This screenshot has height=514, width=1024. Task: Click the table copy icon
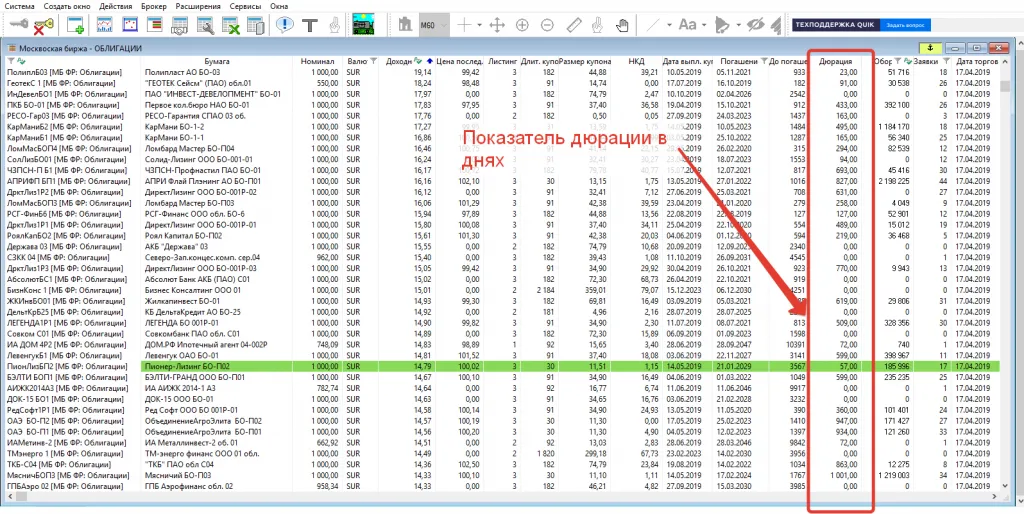click(x=256, y=25)
